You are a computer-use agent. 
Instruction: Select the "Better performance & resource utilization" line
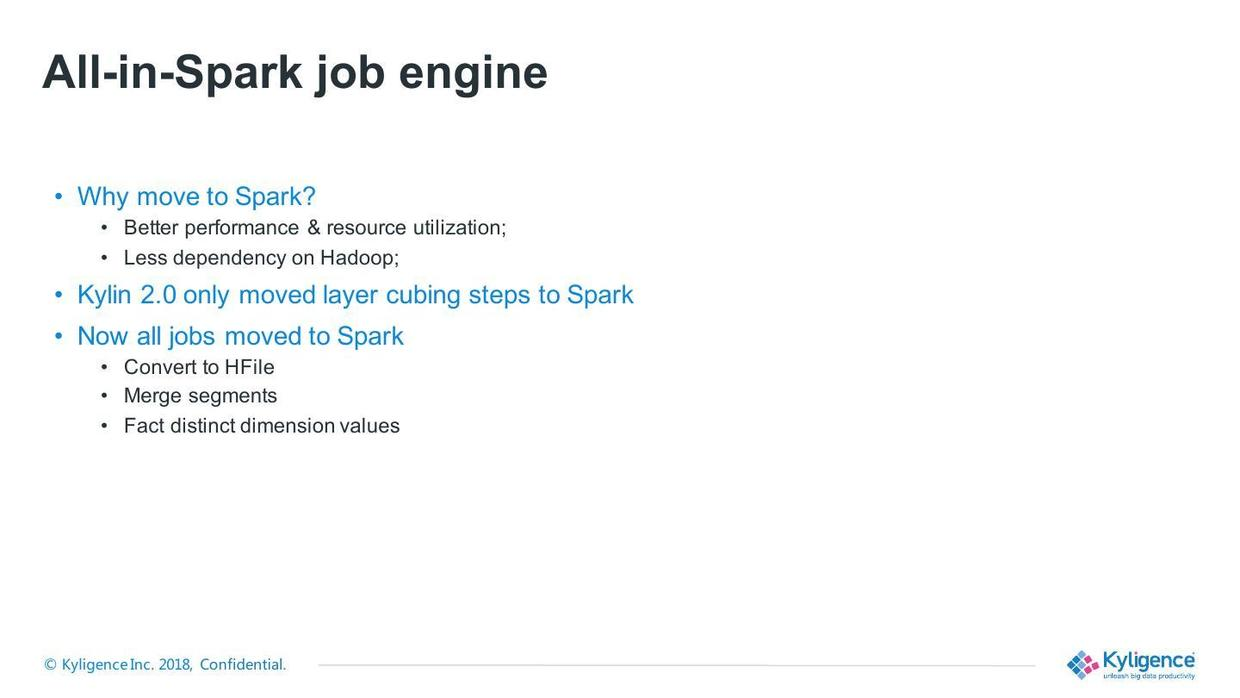point(314,228)
